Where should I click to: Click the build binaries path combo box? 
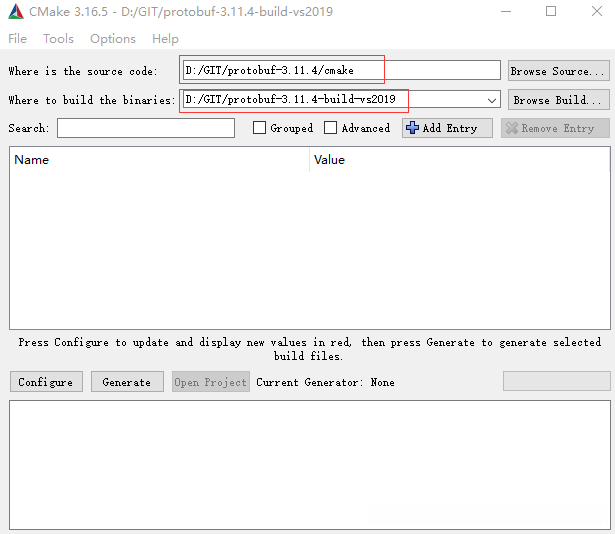pyautogui.click(x=342, y=99)
